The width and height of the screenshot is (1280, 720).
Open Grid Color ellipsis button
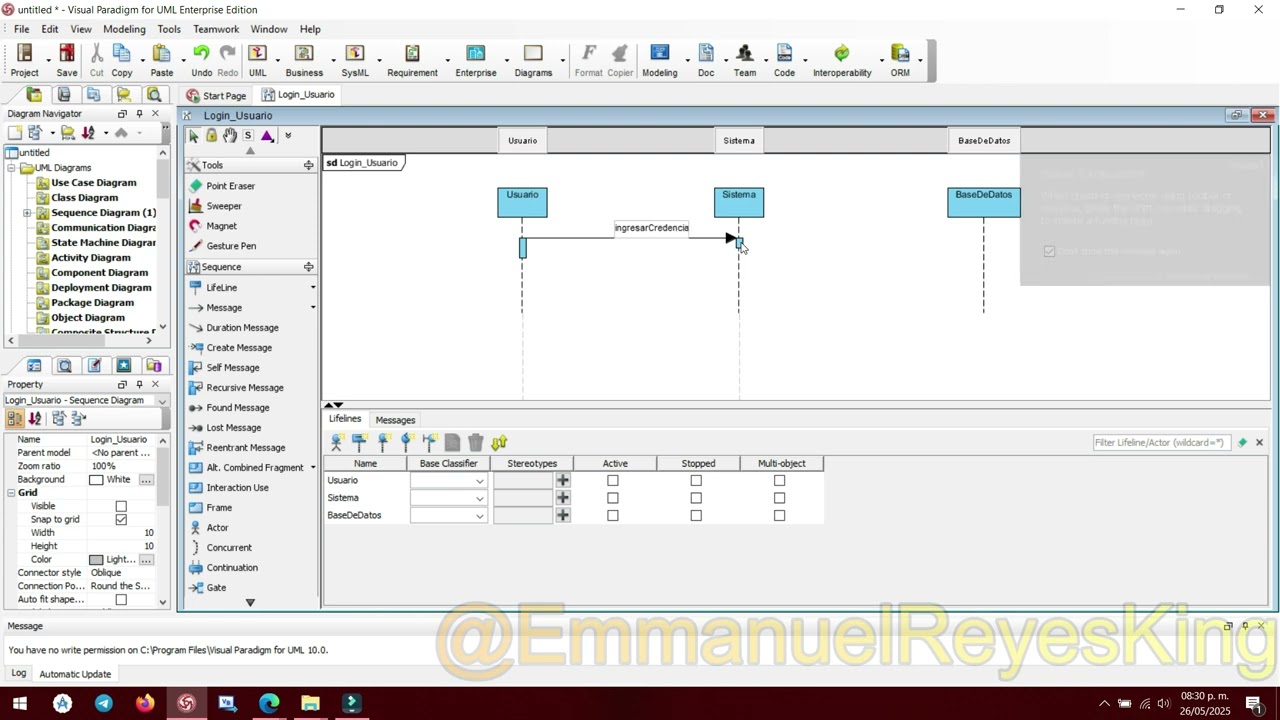146,560
